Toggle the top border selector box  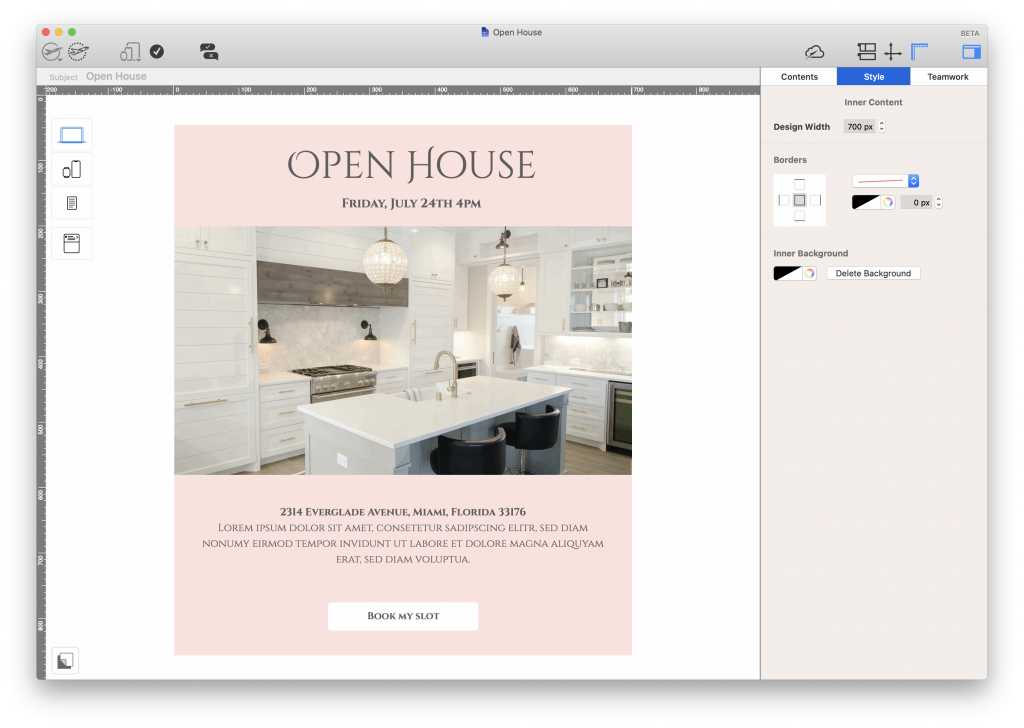point(799,184)
